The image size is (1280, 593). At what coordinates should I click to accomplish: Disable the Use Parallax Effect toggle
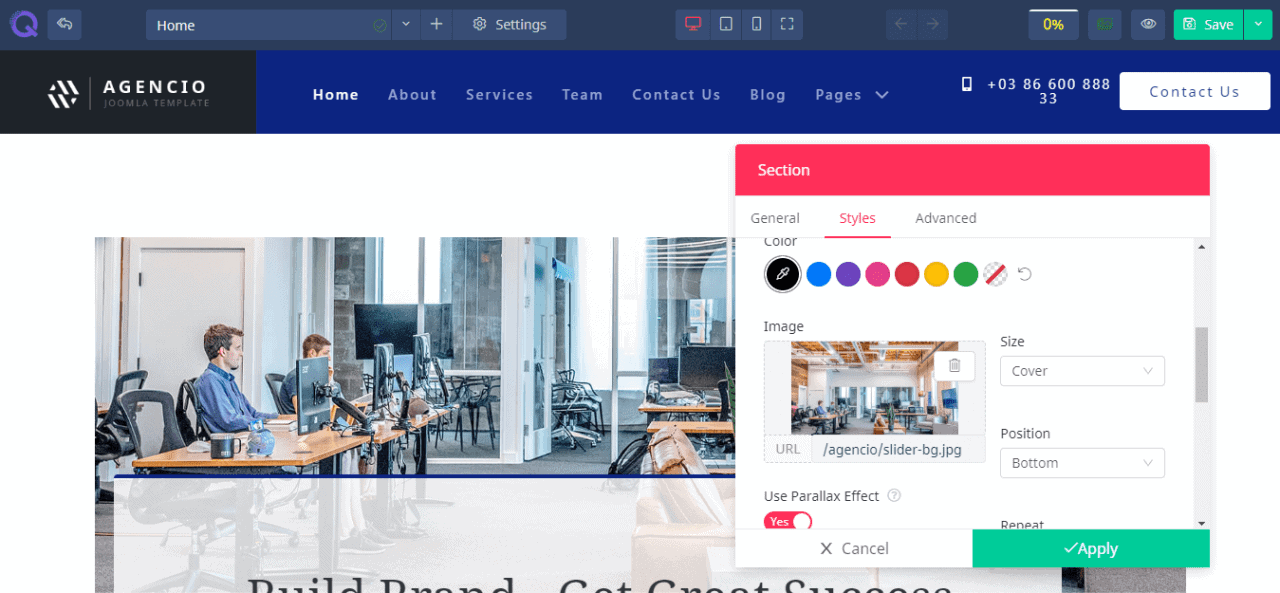788,521
